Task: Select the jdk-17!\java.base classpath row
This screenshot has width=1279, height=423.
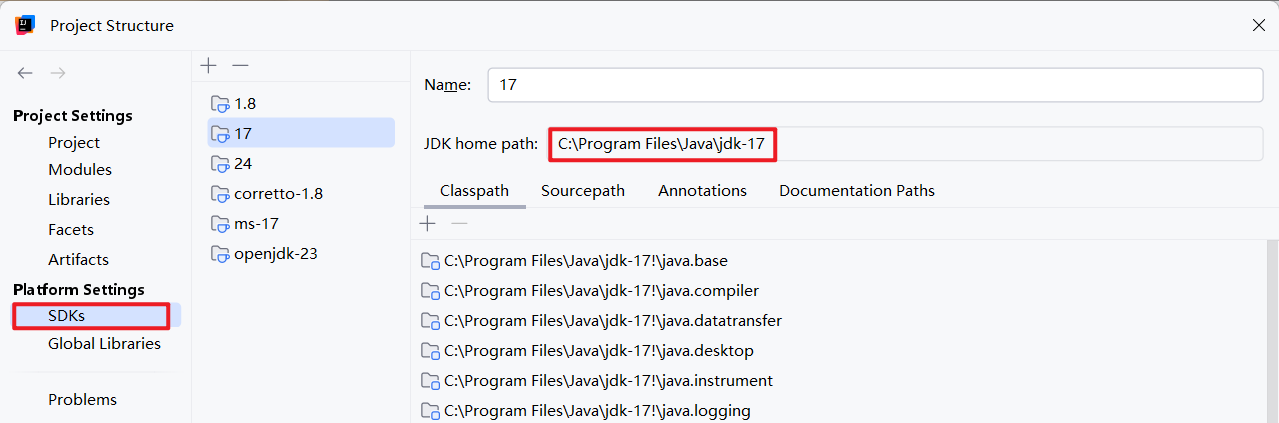Action: click(x=840, y=261)
